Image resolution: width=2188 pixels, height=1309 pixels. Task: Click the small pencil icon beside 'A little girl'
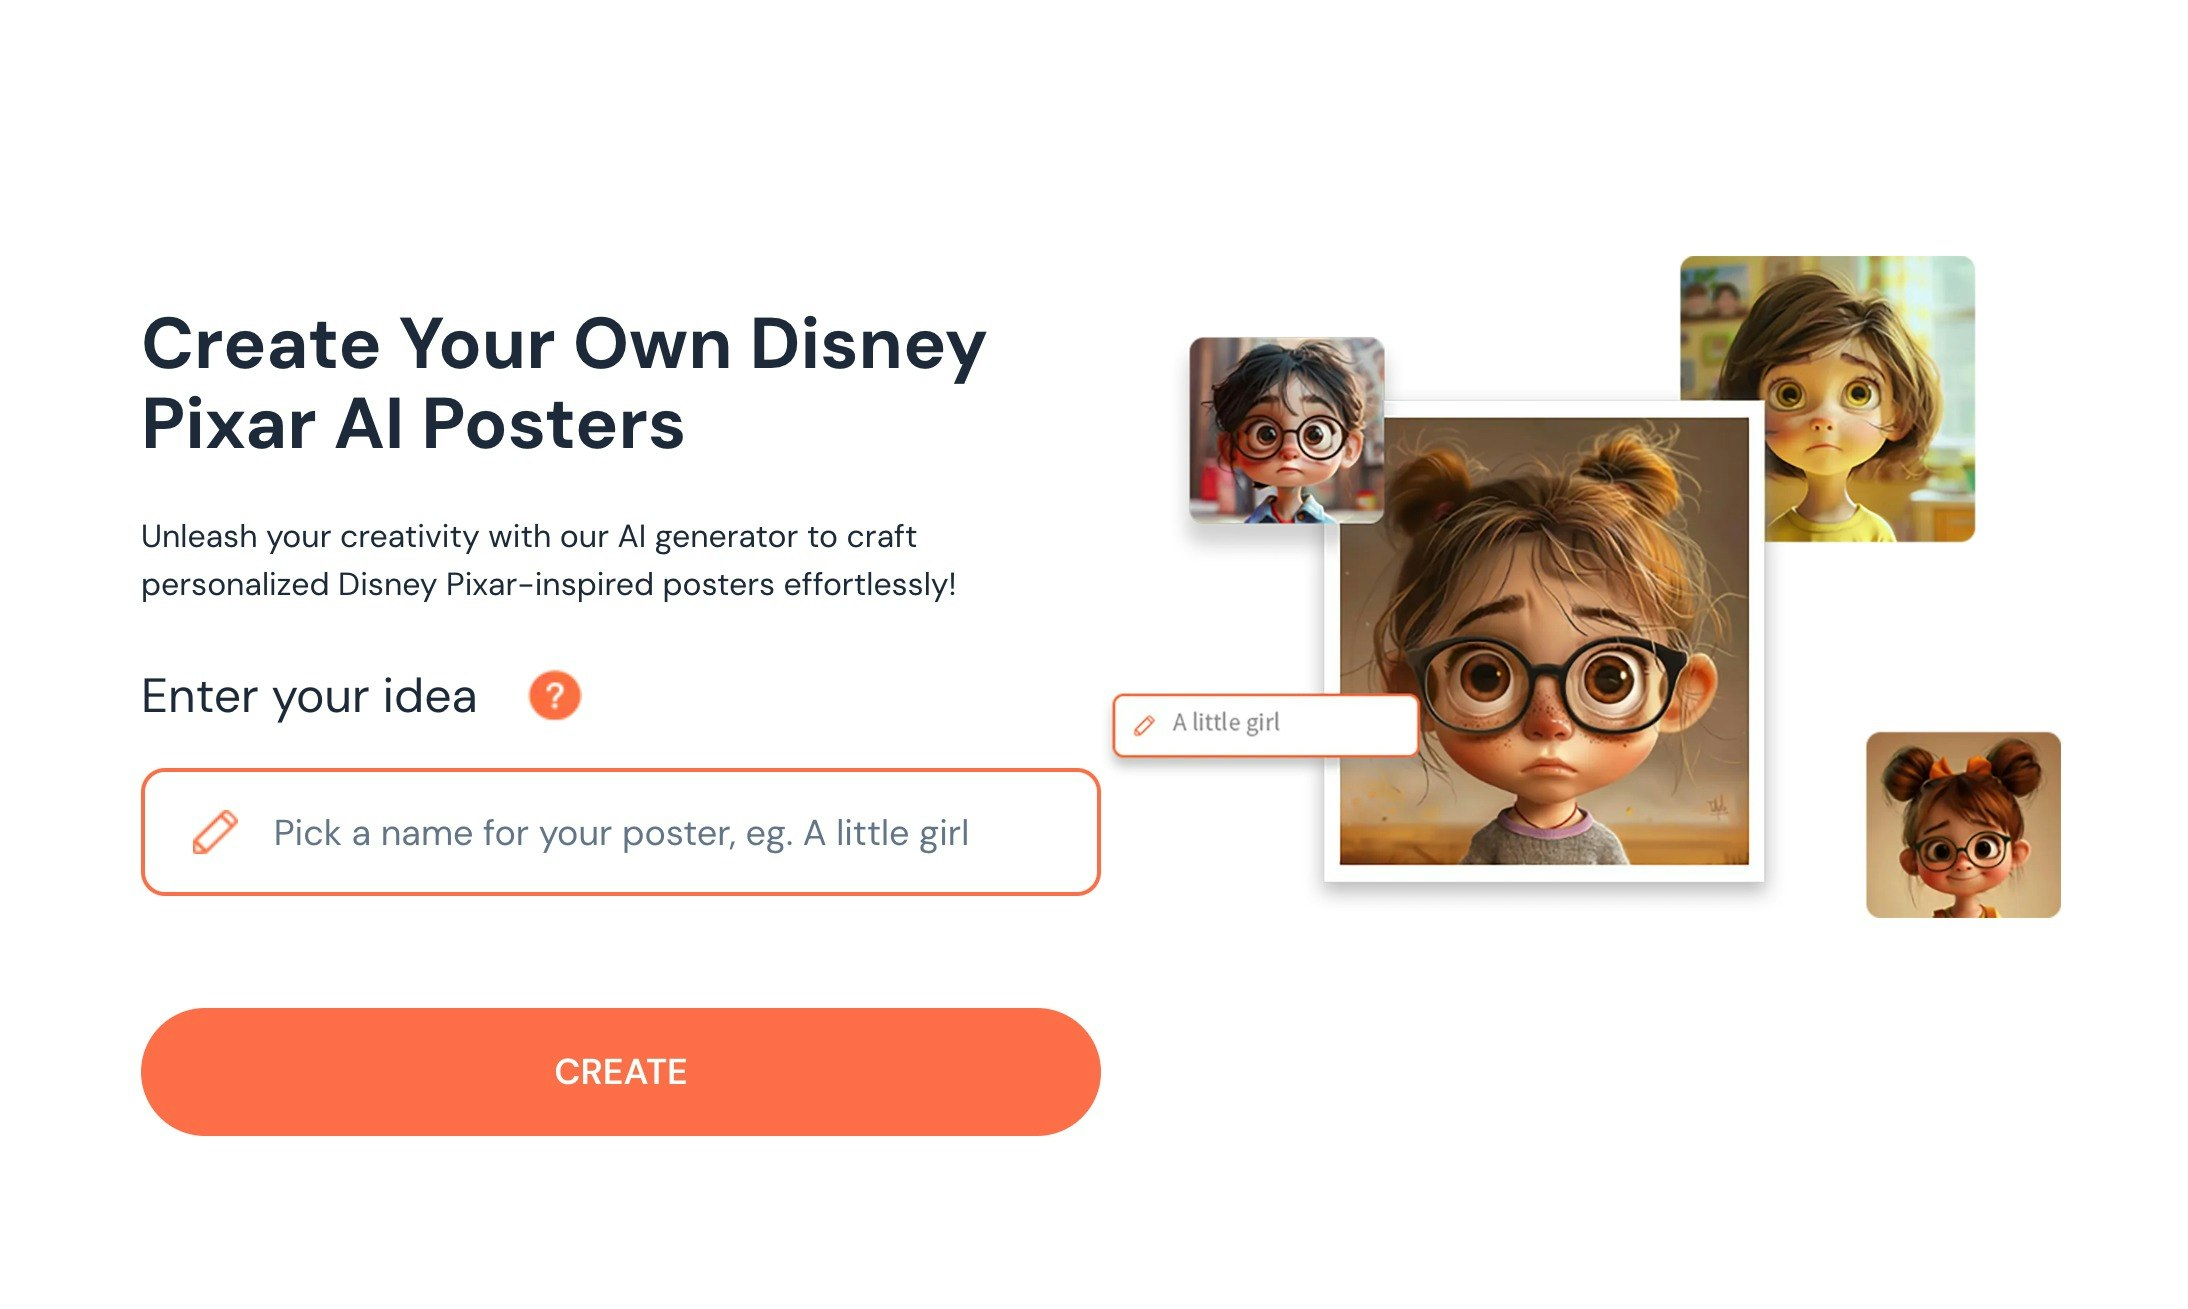(1144, 725)
